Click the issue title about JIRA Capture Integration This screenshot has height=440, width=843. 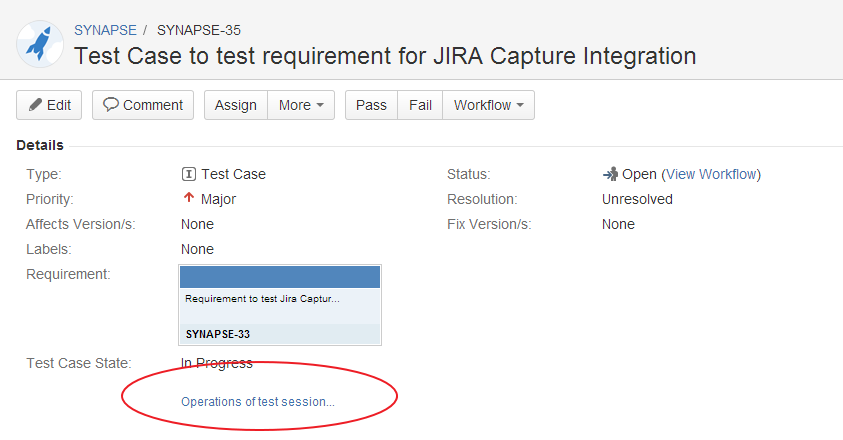click(x=385, y=56)
